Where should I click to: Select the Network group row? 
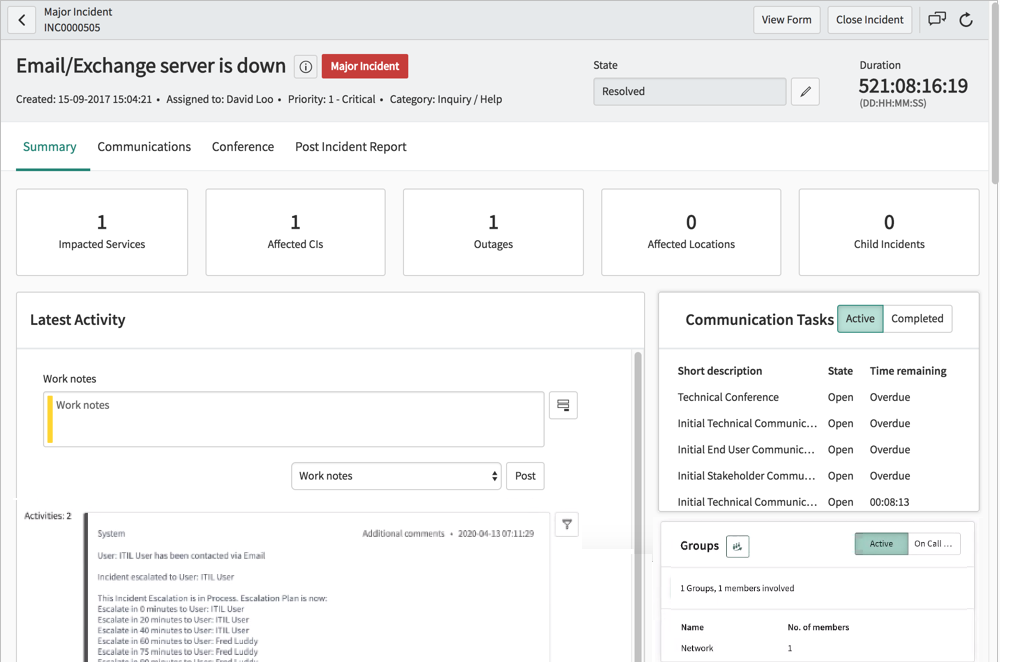pyautogui.click(x=817, y=648)
